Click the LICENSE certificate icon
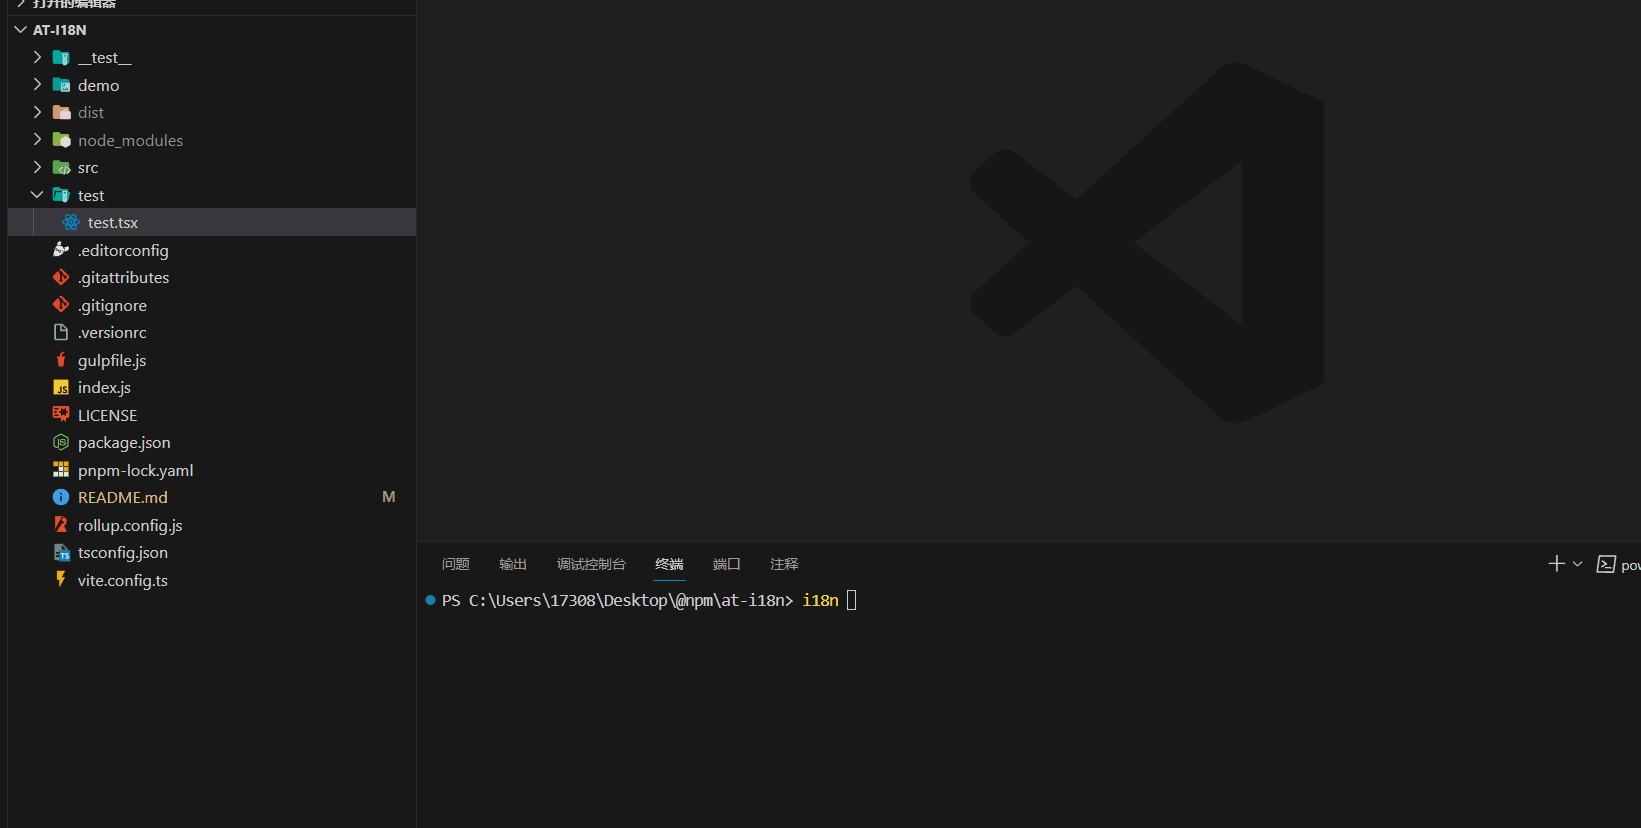The width and height of the screenshot is (1641, 828). coord(61,415)
